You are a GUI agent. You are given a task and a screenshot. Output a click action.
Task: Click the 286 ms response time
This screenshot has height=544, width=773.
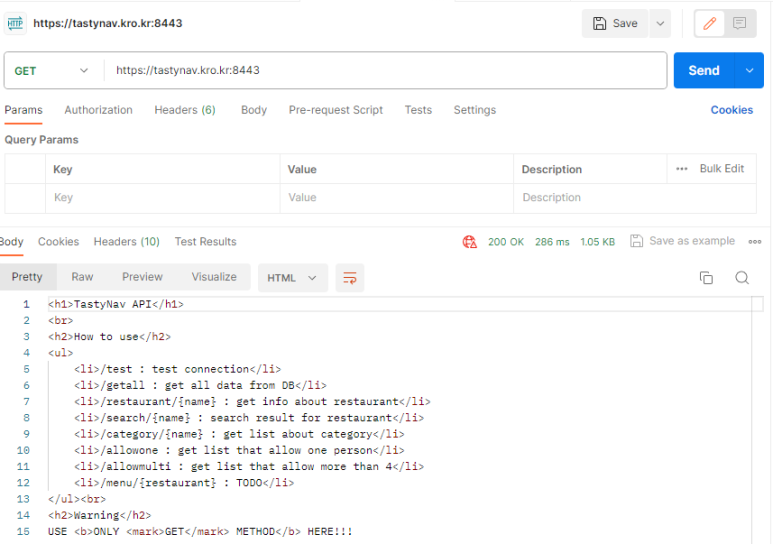click(552, 242)
